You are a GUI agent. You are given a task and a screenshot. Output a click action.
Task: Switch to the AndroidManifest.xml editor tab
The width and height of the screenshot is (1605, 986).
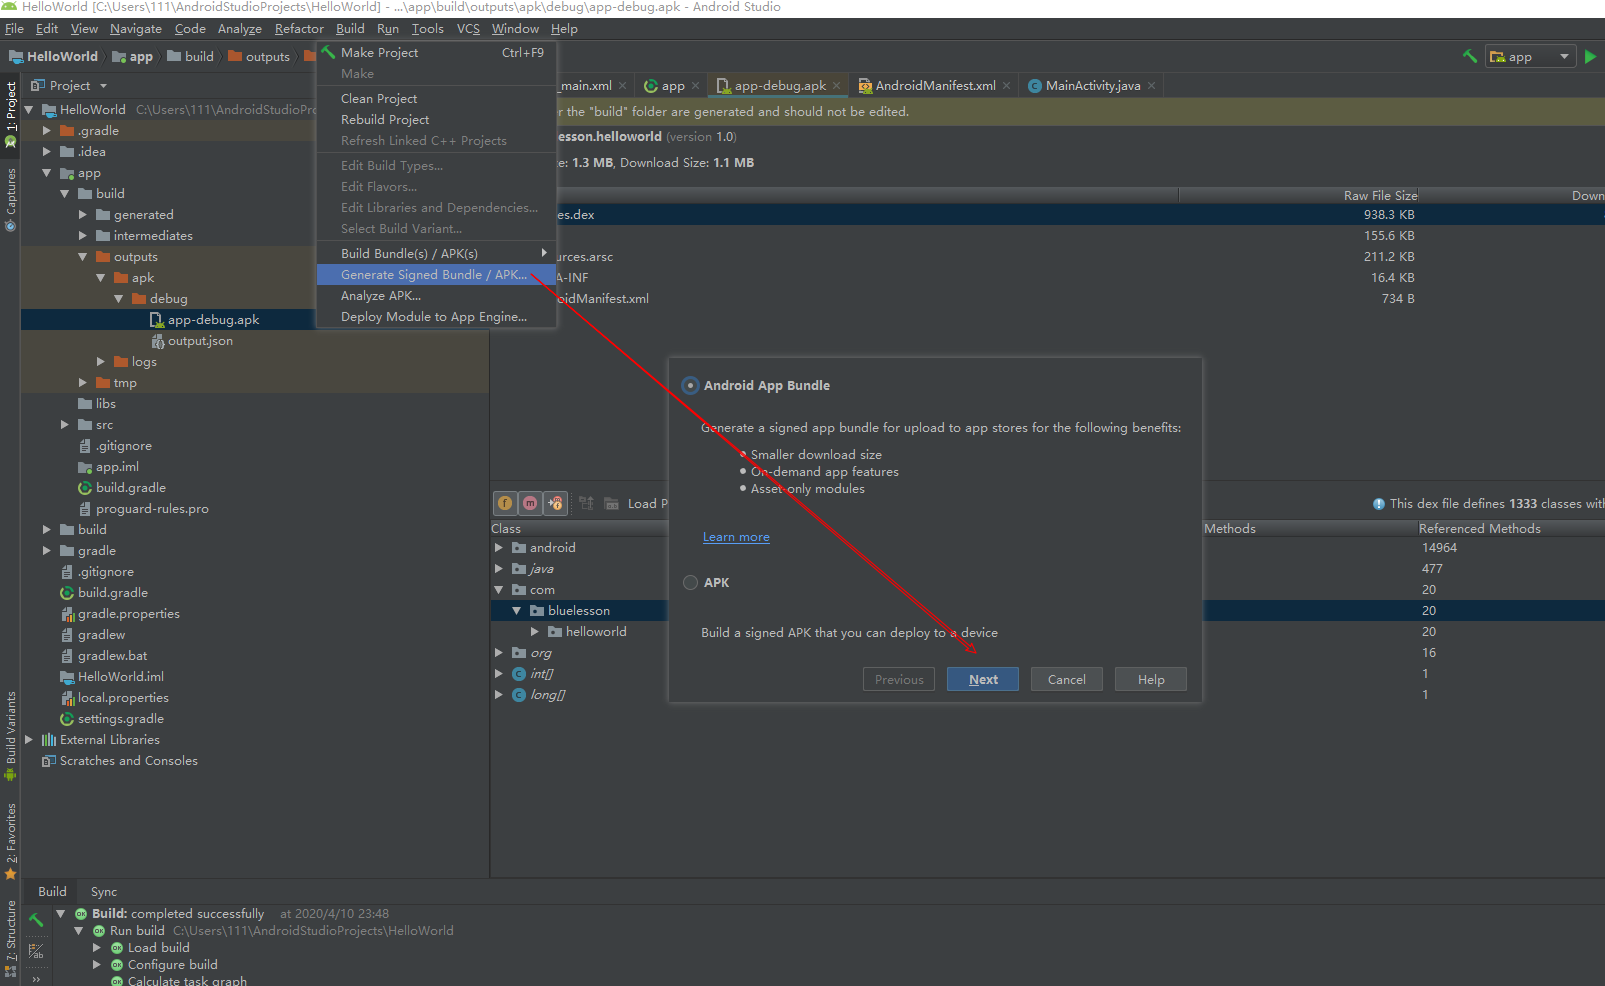pos(935,86)
